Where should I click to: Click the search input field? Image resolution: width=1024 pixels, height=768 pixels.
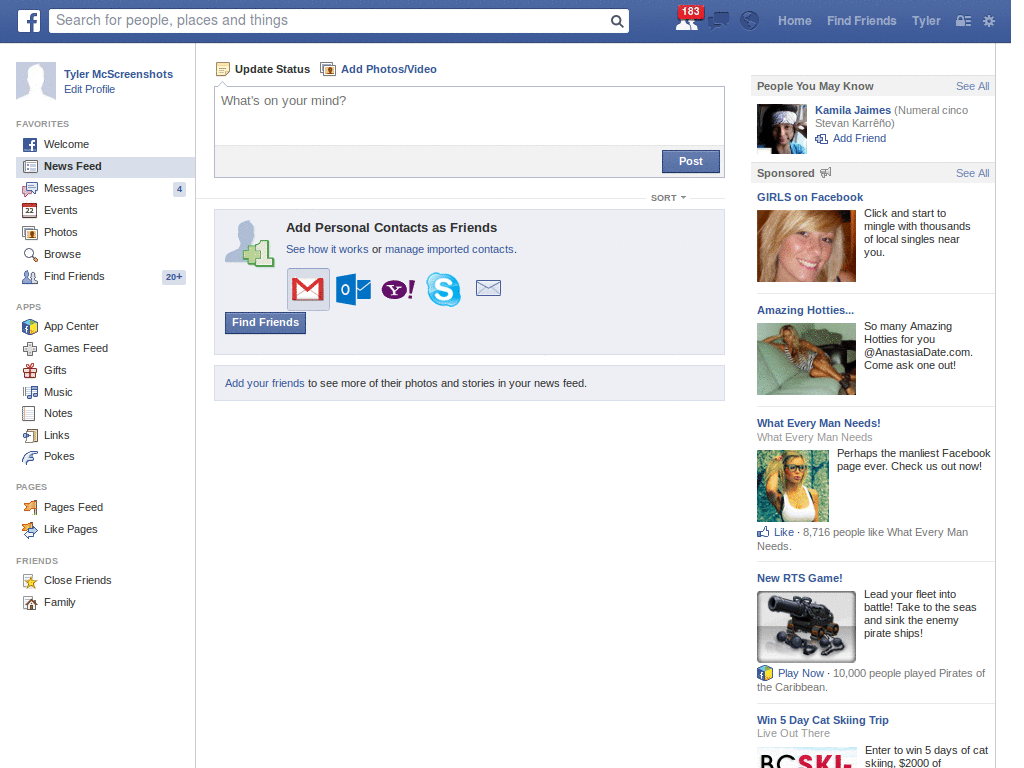pos(330,21)
